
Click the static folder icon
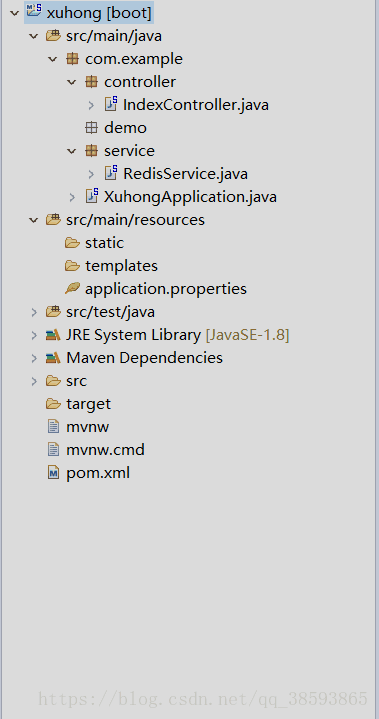[x=72, y=243]
